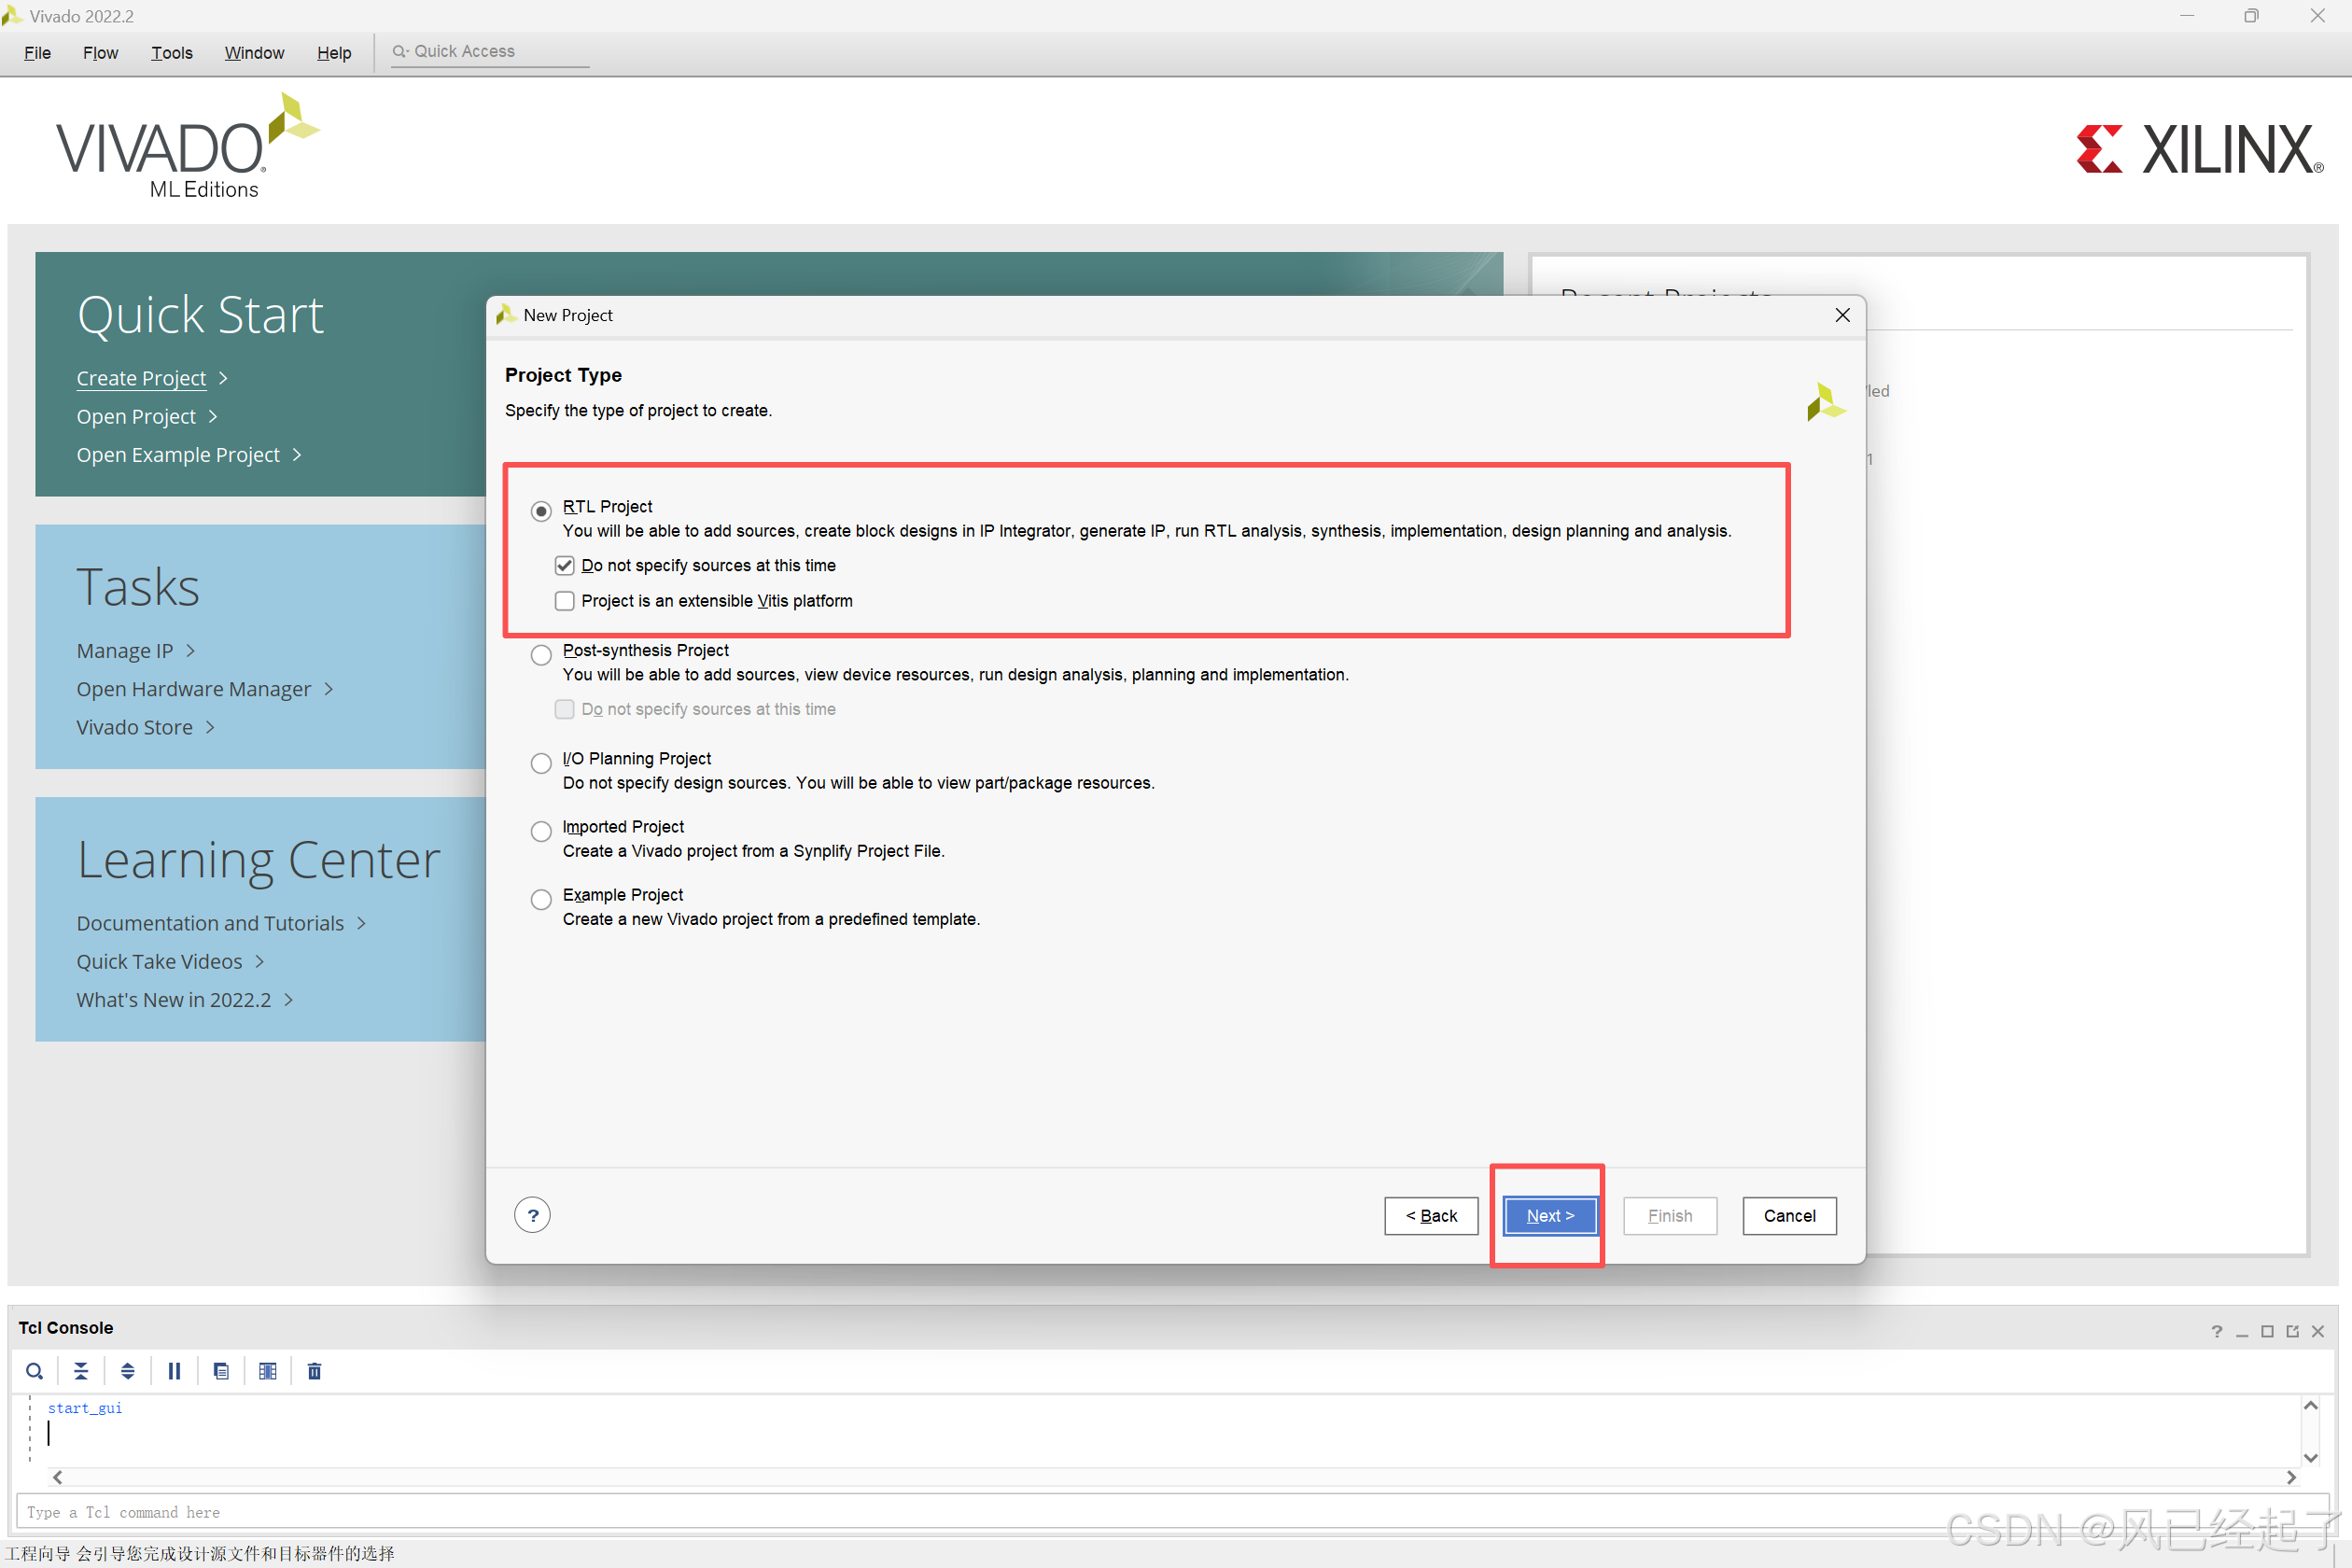Close the Tcl Console panel
The height and width of the screenshot is (1568, 2352).
click(2318, 1331)
